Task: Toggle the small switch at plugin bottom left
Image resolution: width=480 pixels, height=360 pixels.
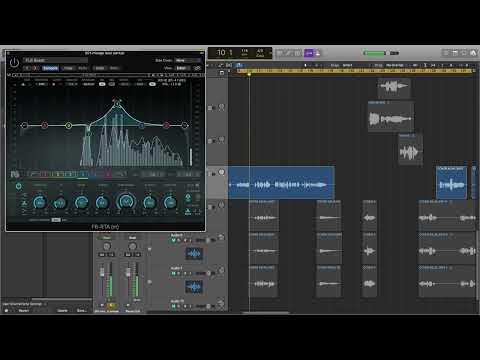Action: [x=56, y=220]
